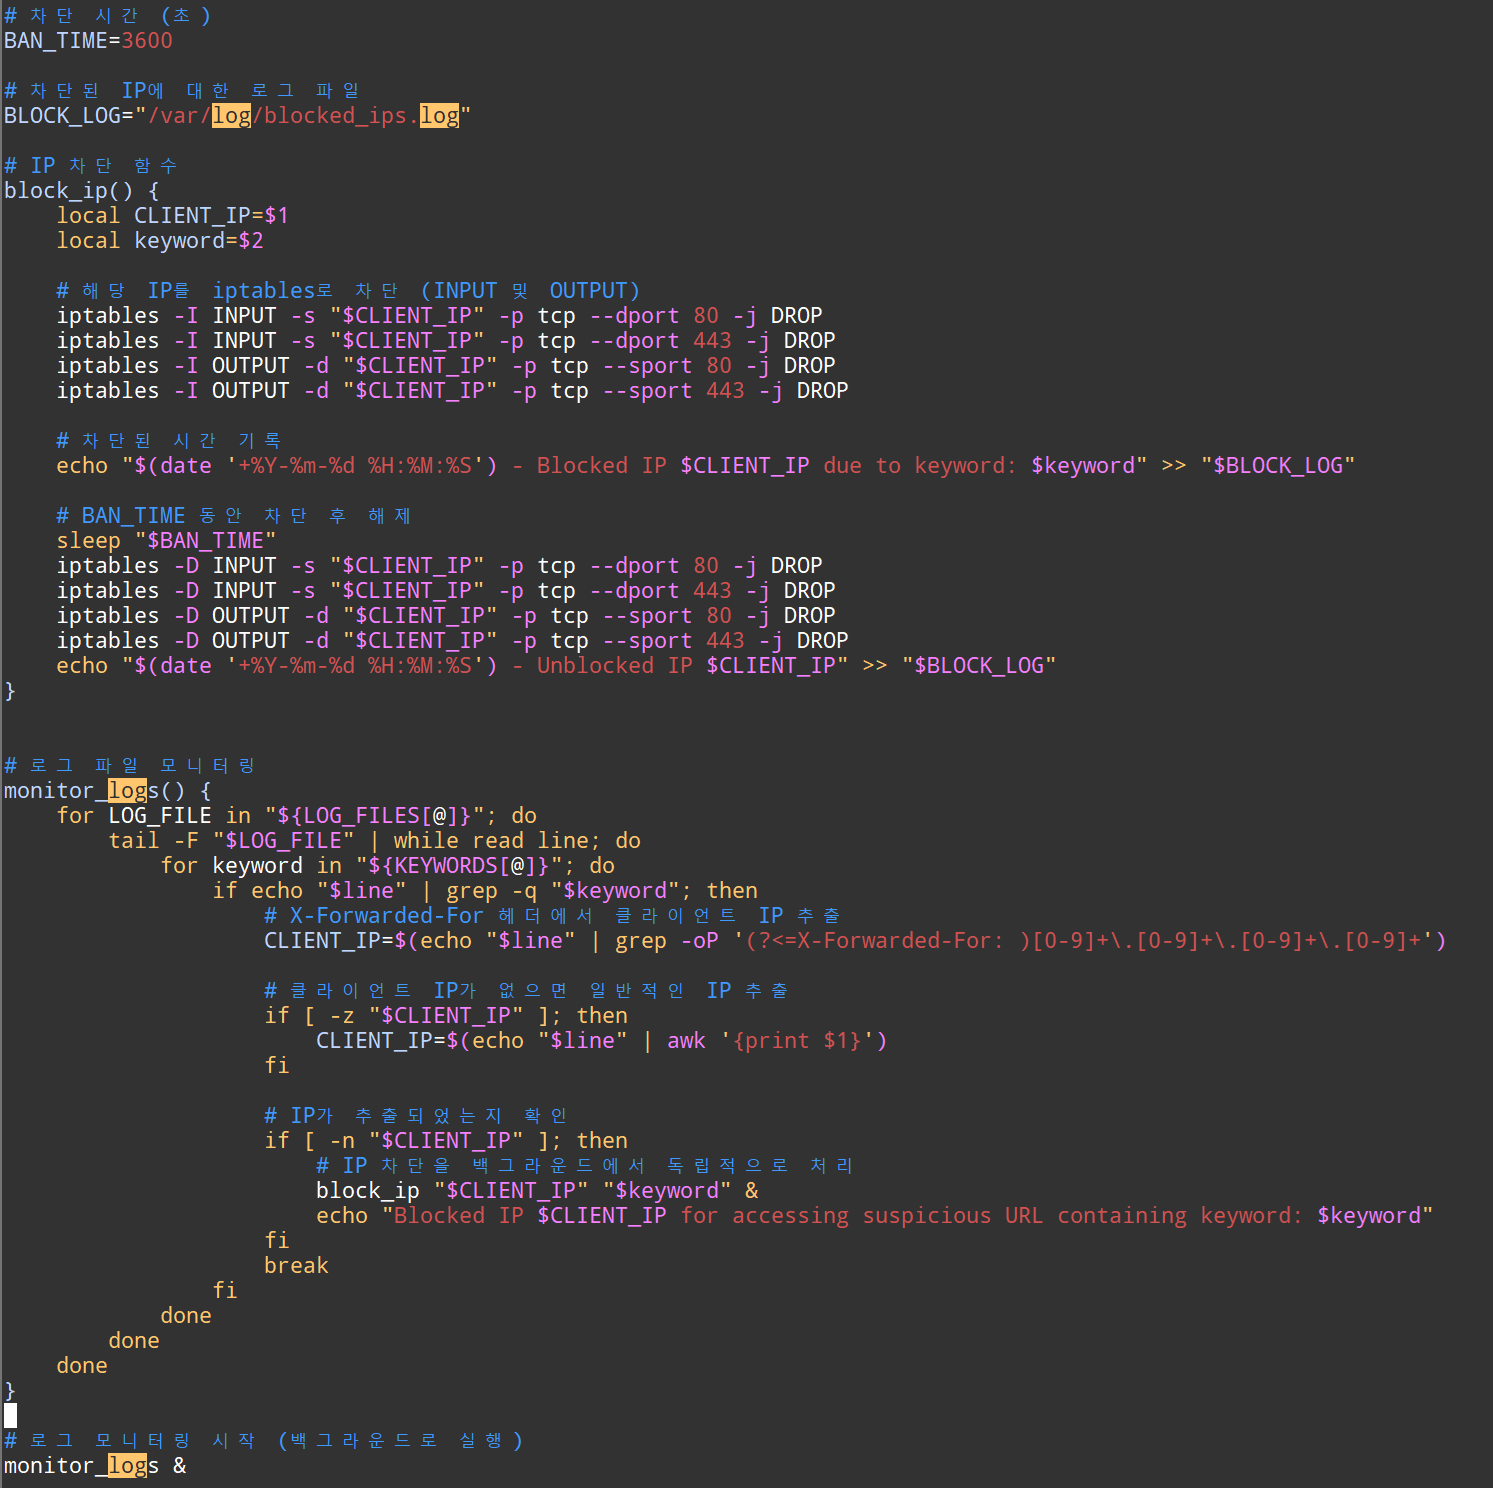1493x1488 pixels.
Task: Click the 'local keyword=$2' line
Action: pos(160,241)
